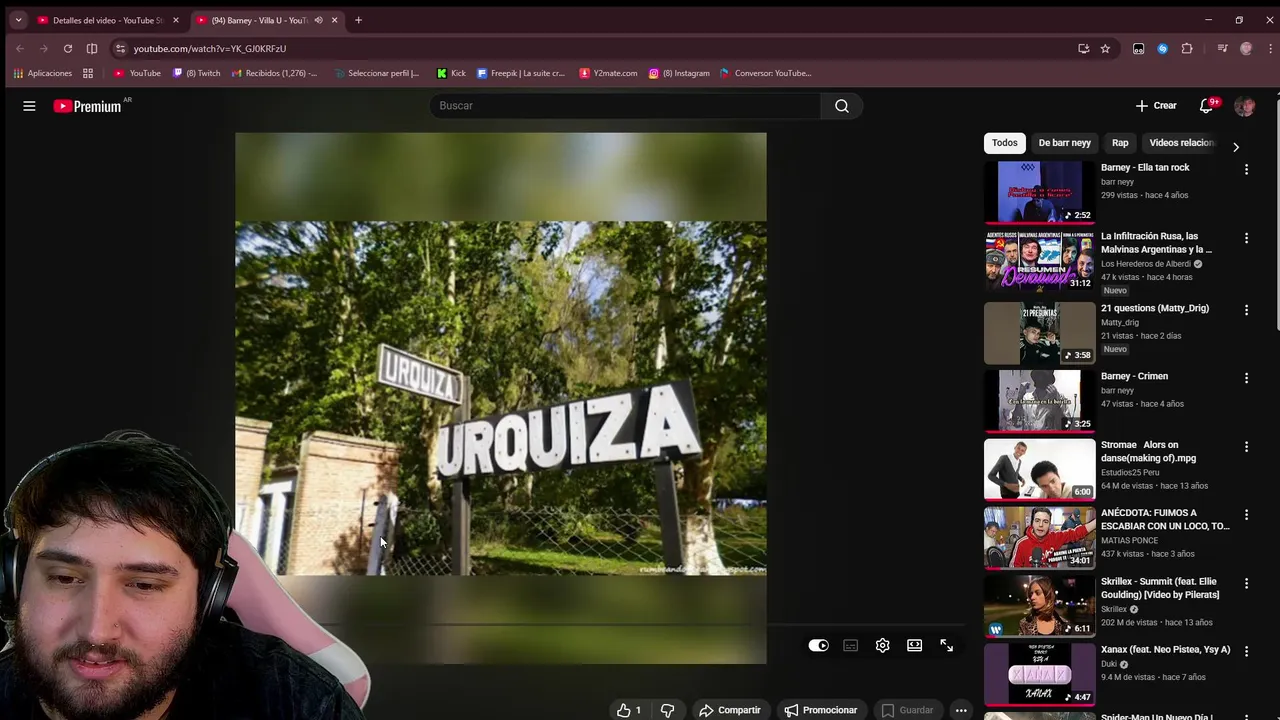The height and width of the screenshot is (720, 1280).
Task: Bookmark this page with the star
Action: 1105,48
